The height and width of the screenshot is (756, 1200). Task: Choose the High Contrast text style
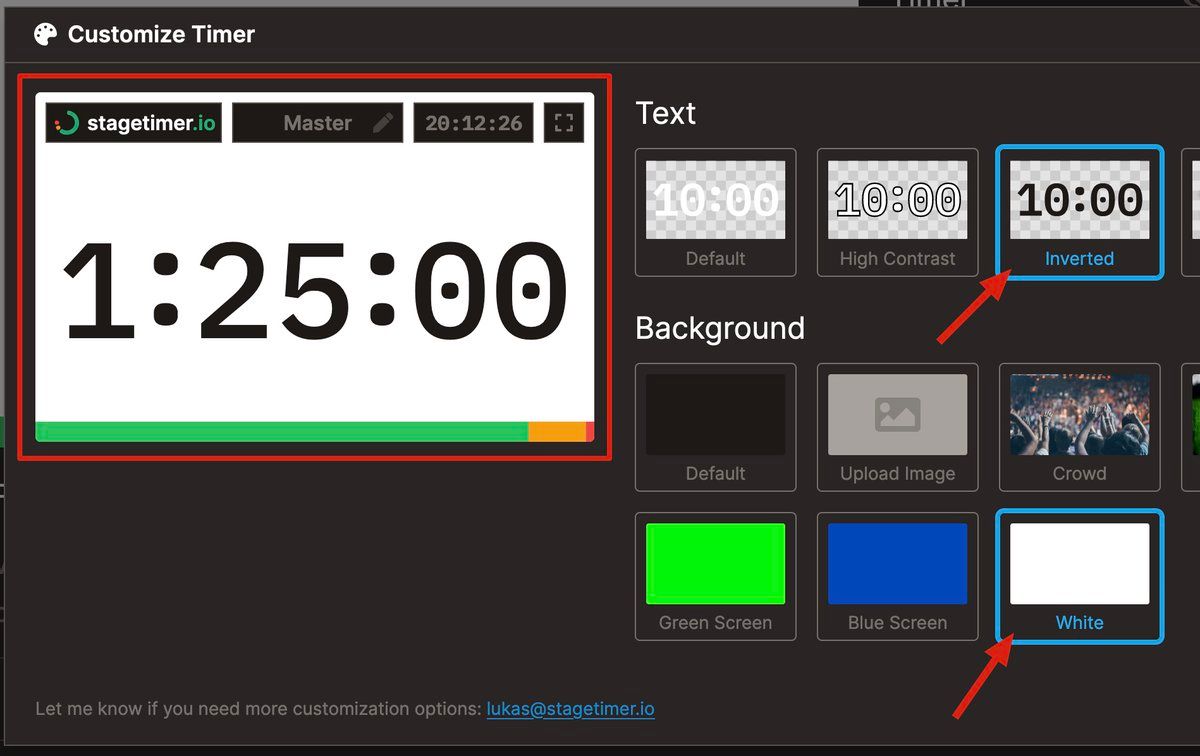point(897,212)
